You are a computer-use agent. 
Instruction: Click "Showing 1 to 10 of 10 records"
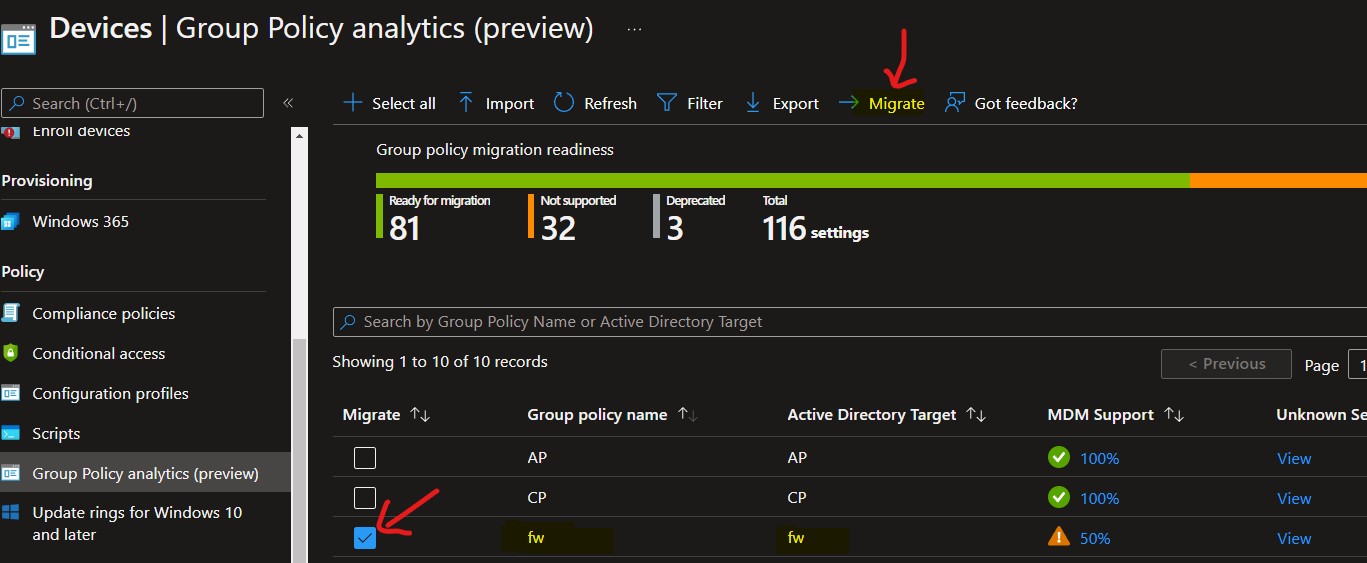point(440,361)
